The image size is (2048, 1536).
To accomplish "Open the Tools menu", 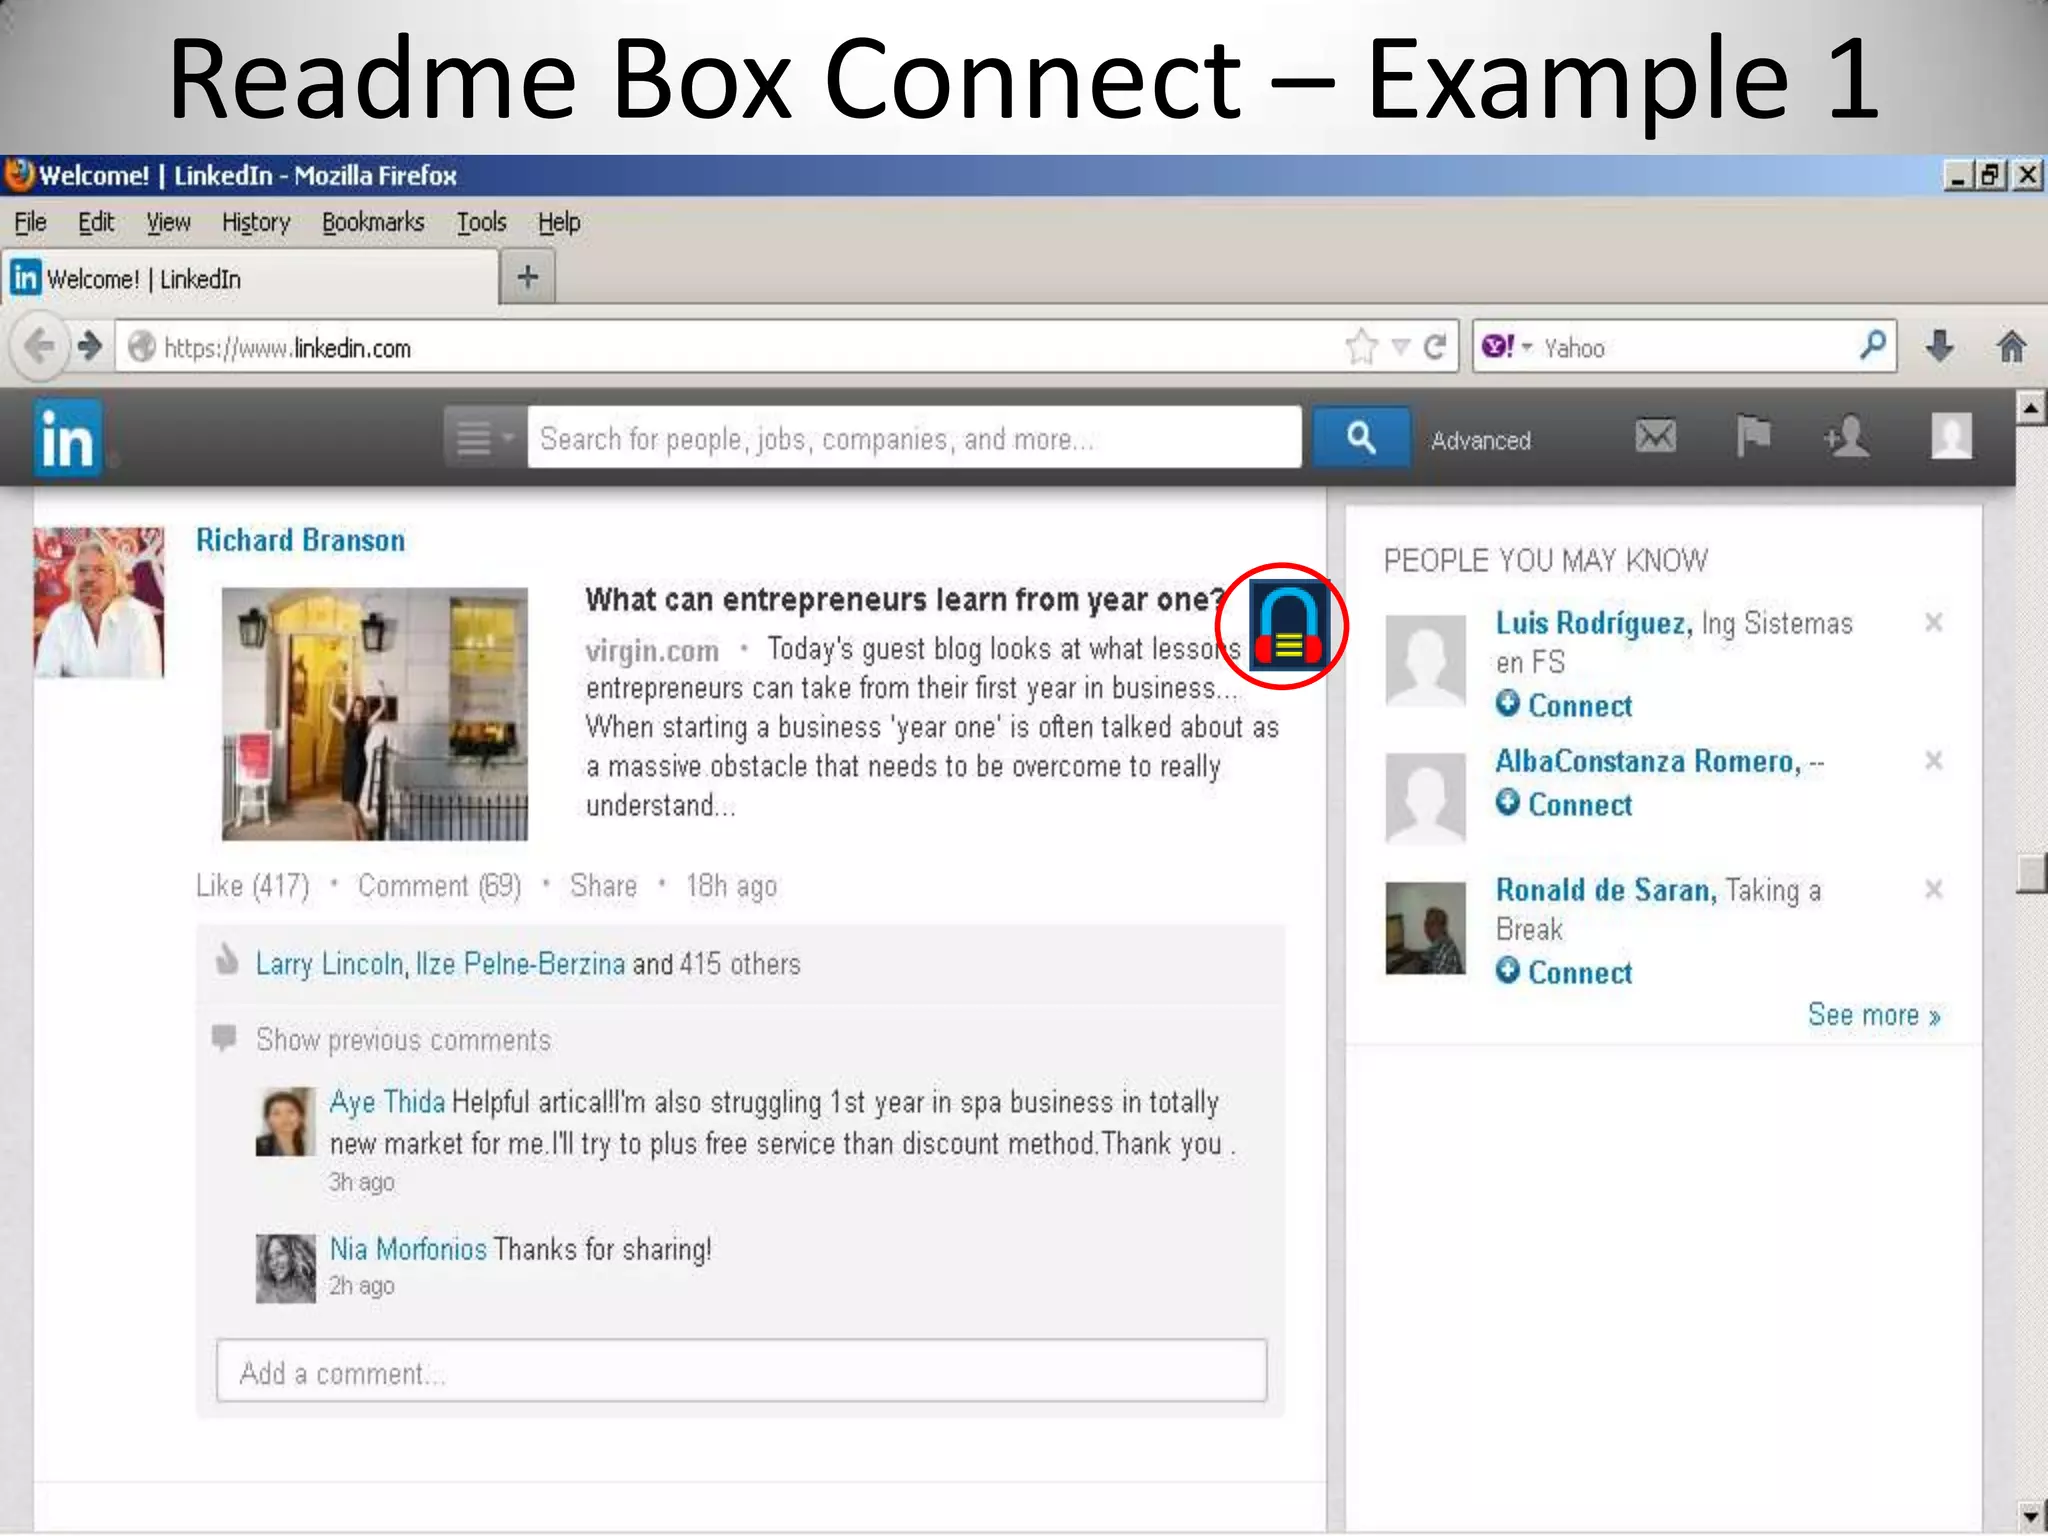I will tap(482, 222).
